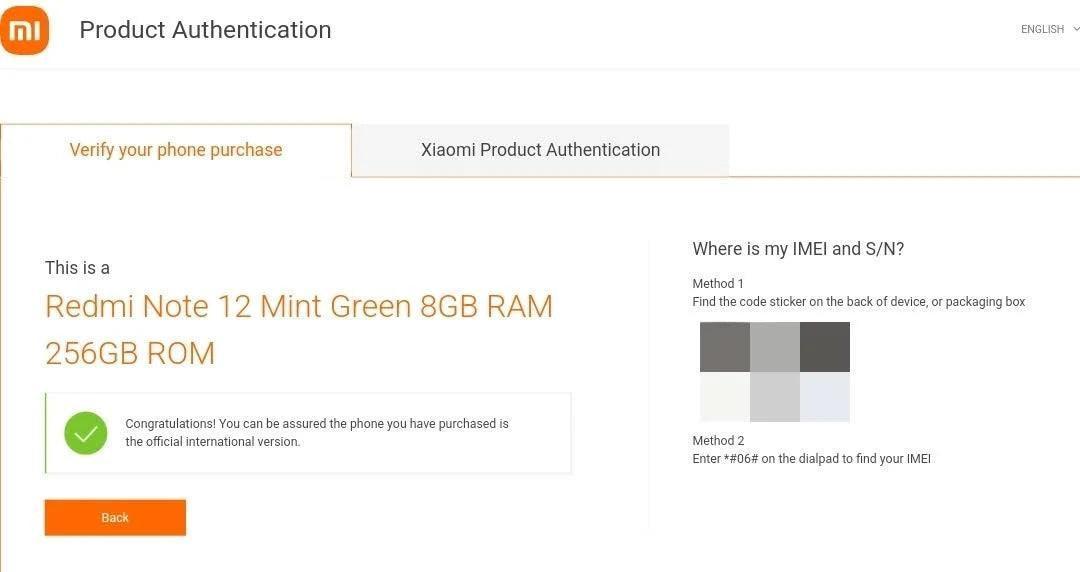Click the Method 1 label
The image size is (1080, 572).
click(718, 284)
